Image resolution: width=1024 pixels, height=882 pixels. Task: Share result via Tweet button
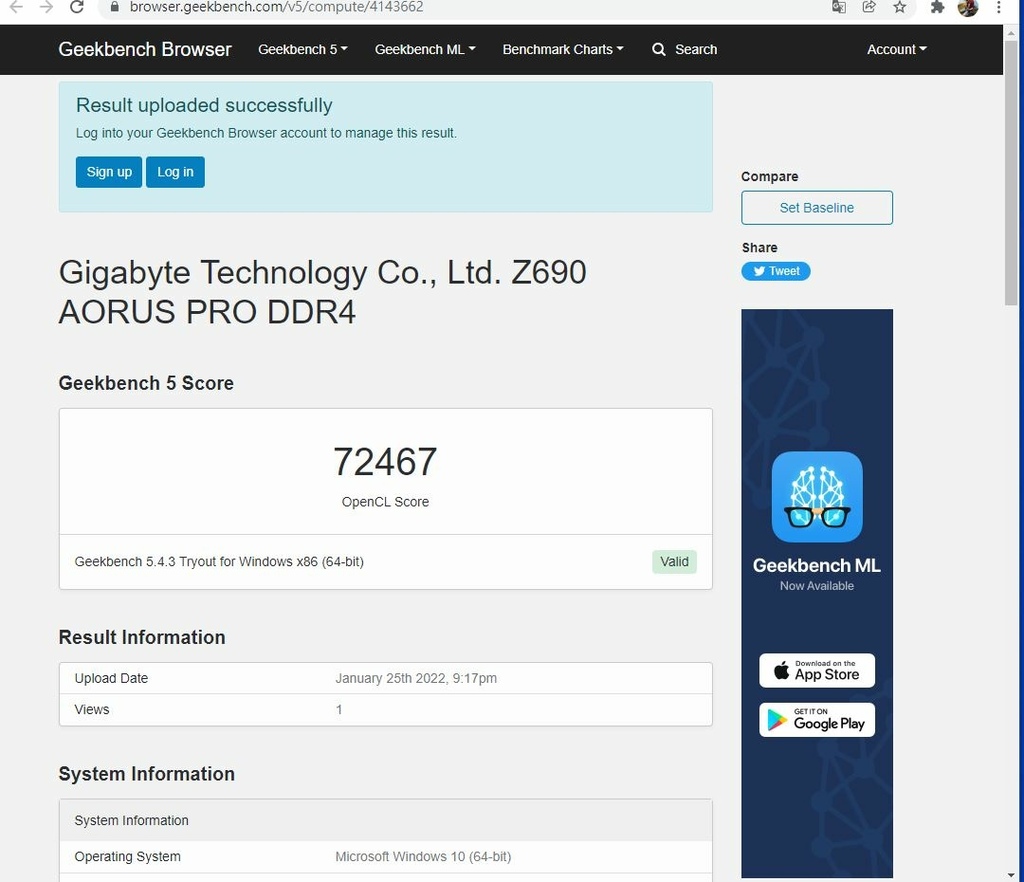click(x=776, y=271)
